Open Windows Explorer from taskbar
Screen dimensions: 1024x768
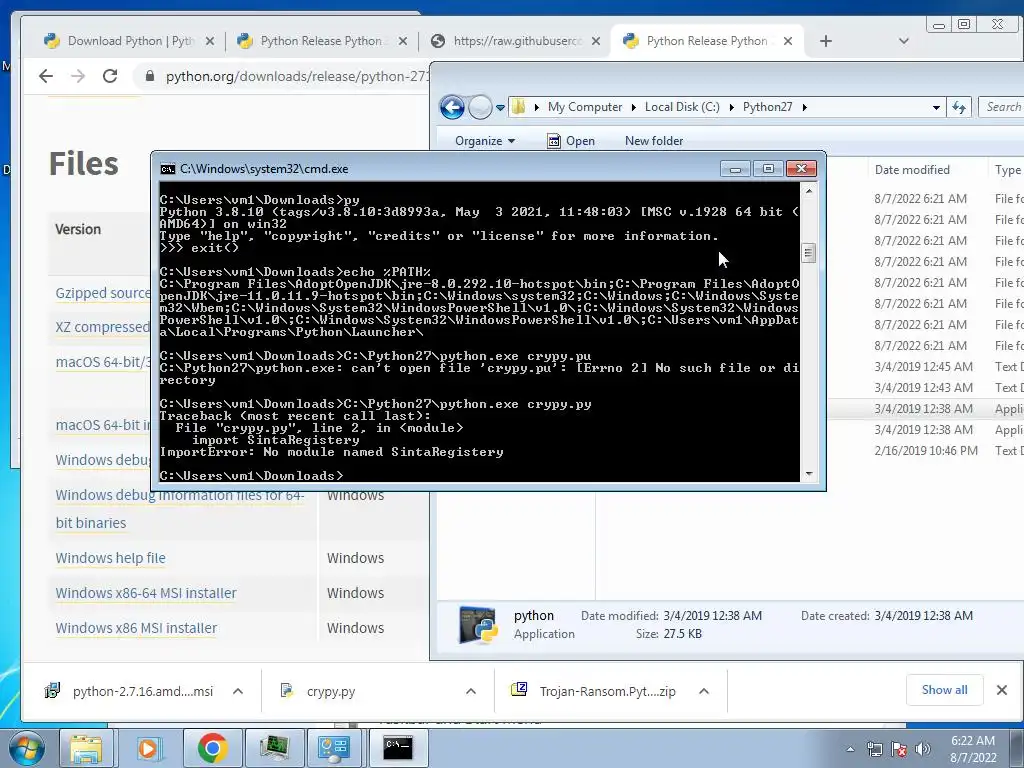[86, 748]
